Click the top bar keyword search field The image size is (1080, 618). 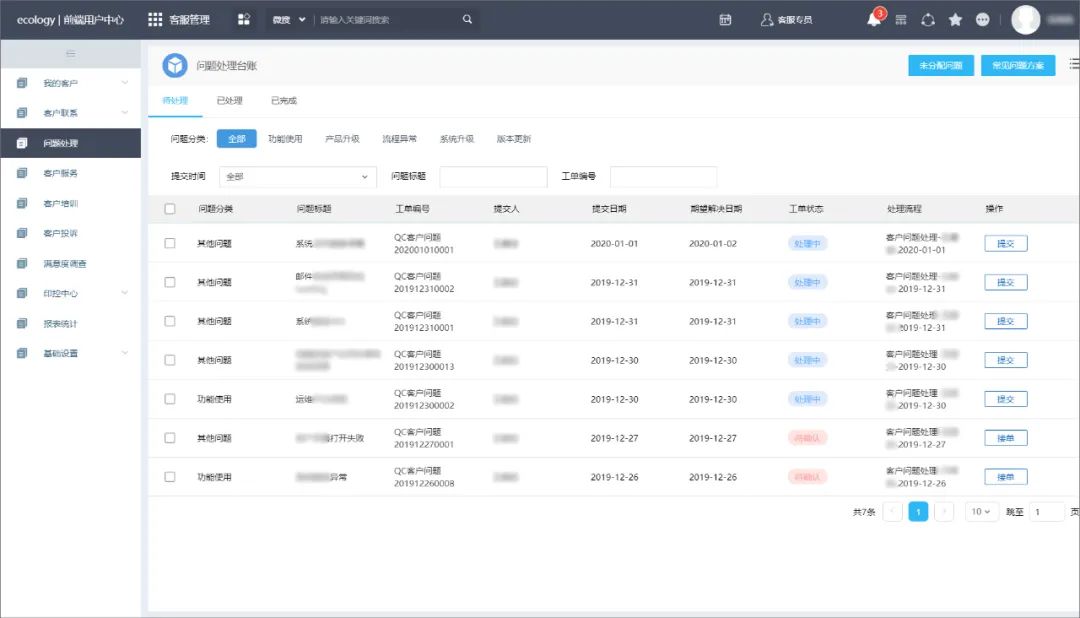pyautogui.click(x=386, y=20)
